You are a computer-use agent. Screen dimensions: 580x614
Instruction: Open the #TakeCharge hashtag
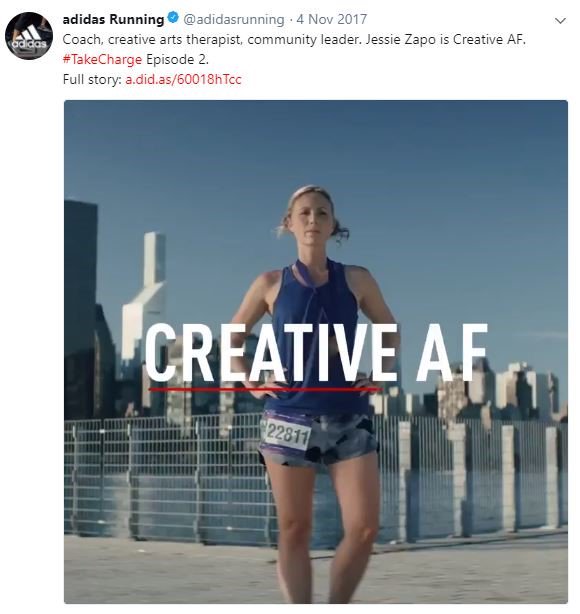[x=102, y=60]
